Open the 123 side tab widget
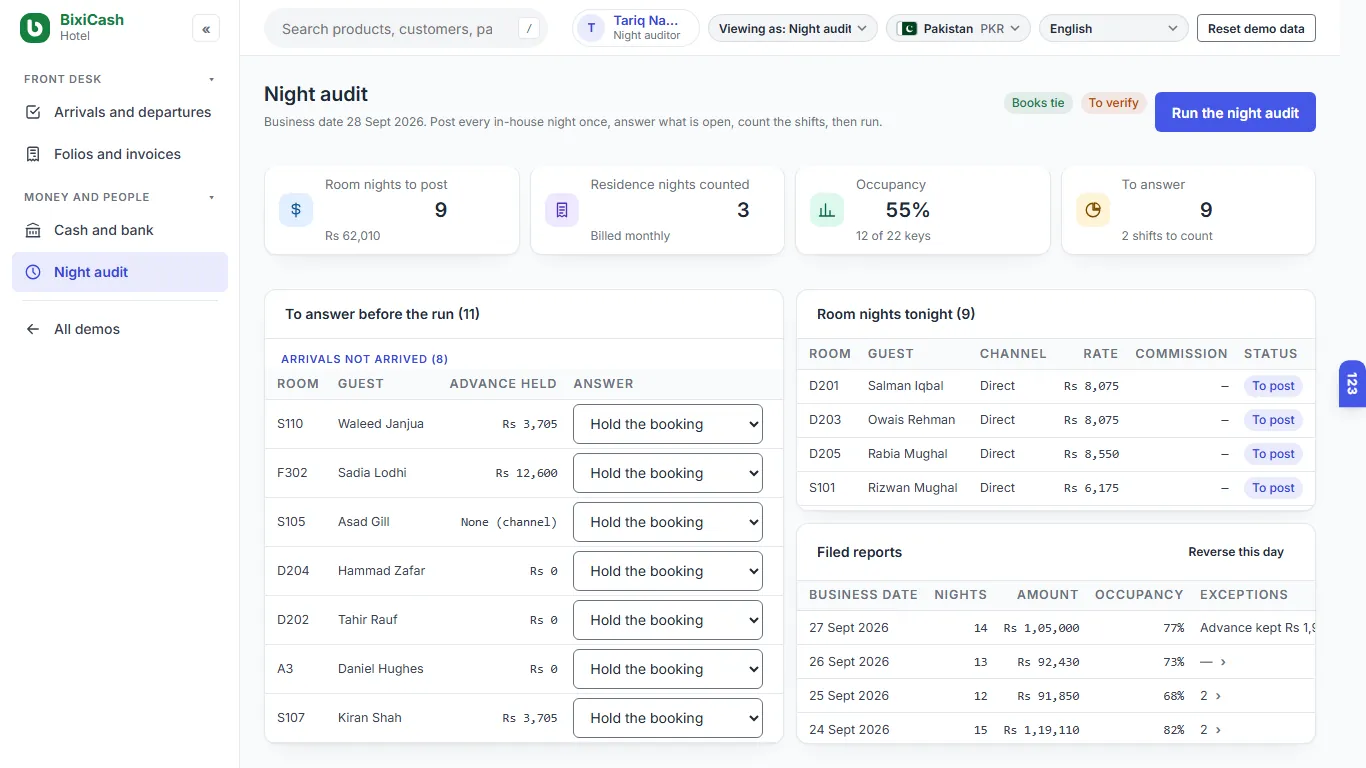 pyautogui.click(x=1352, y=384)
